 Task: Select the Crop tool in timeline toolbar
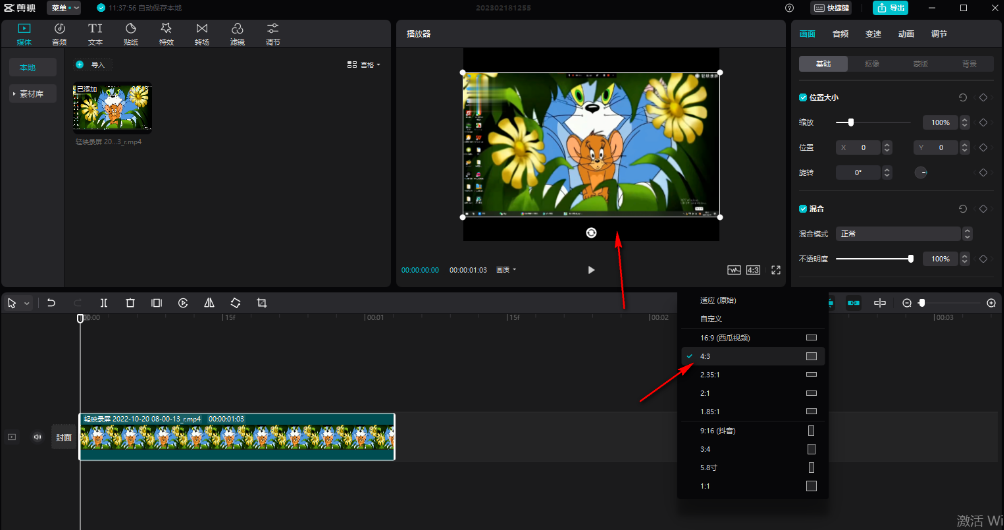(261, 303)
